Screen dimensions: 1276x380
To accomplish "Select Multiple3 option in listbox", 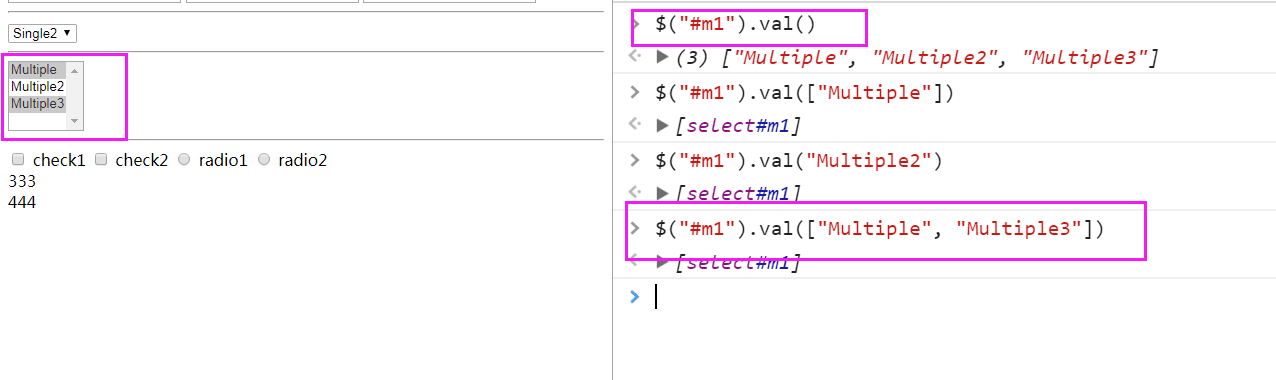I will (38, 104).
